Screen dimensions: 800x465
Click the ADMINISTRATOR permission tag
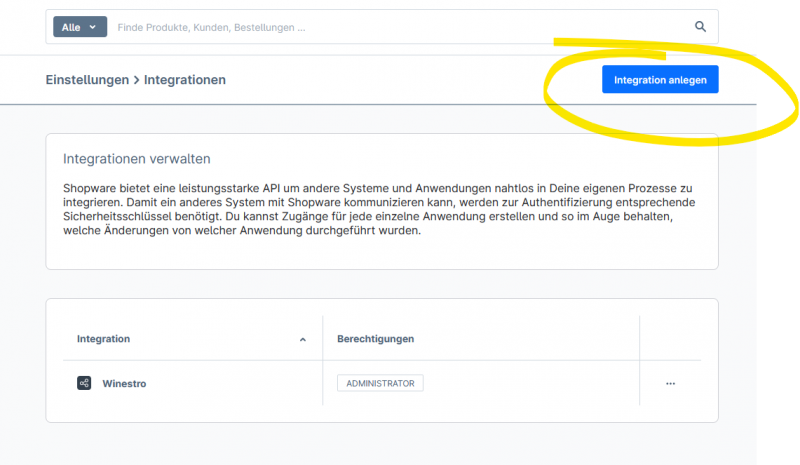click(380, 383)
